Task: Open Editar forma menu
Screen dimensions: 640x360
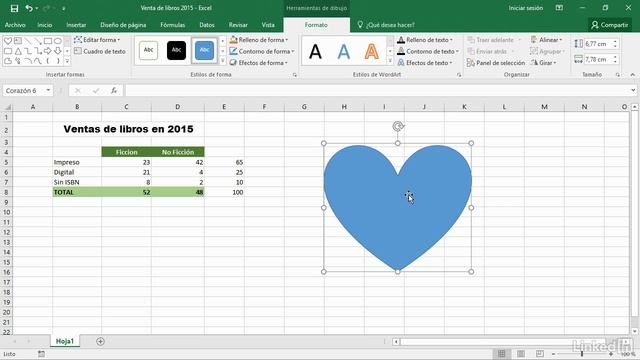Action: (x=97, y=40)
